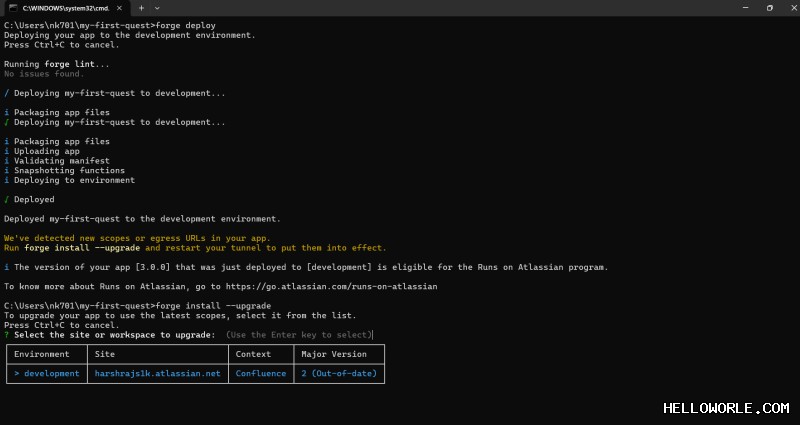Click the Confluence context cell
Image resolution: width=800 pixels, height=425 pixels.
[261, 373]
